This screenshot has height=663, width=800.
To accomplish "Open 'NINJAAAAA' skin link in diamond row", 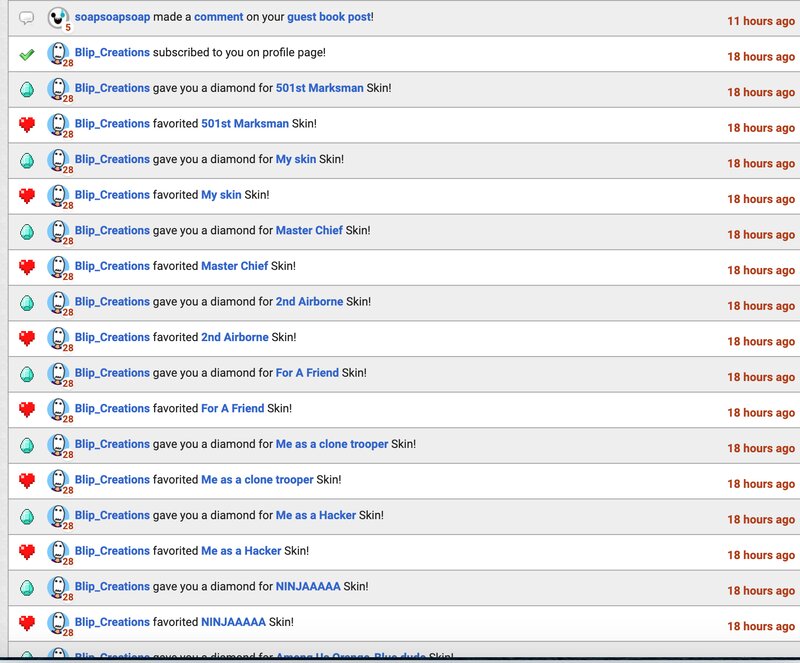I will coord(308,586).
